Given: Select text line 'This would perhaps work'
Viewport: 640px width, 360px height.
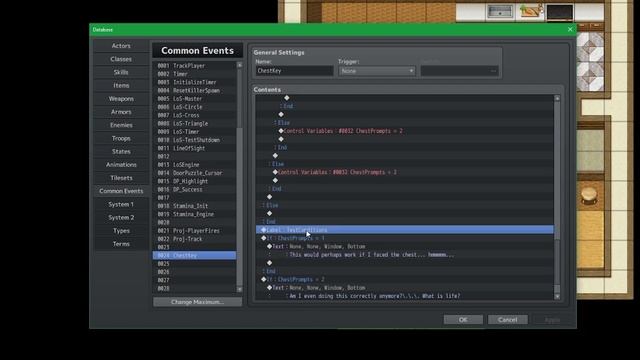Looking at the screenshot, I should pyautogui.click(x=404, y=255).
